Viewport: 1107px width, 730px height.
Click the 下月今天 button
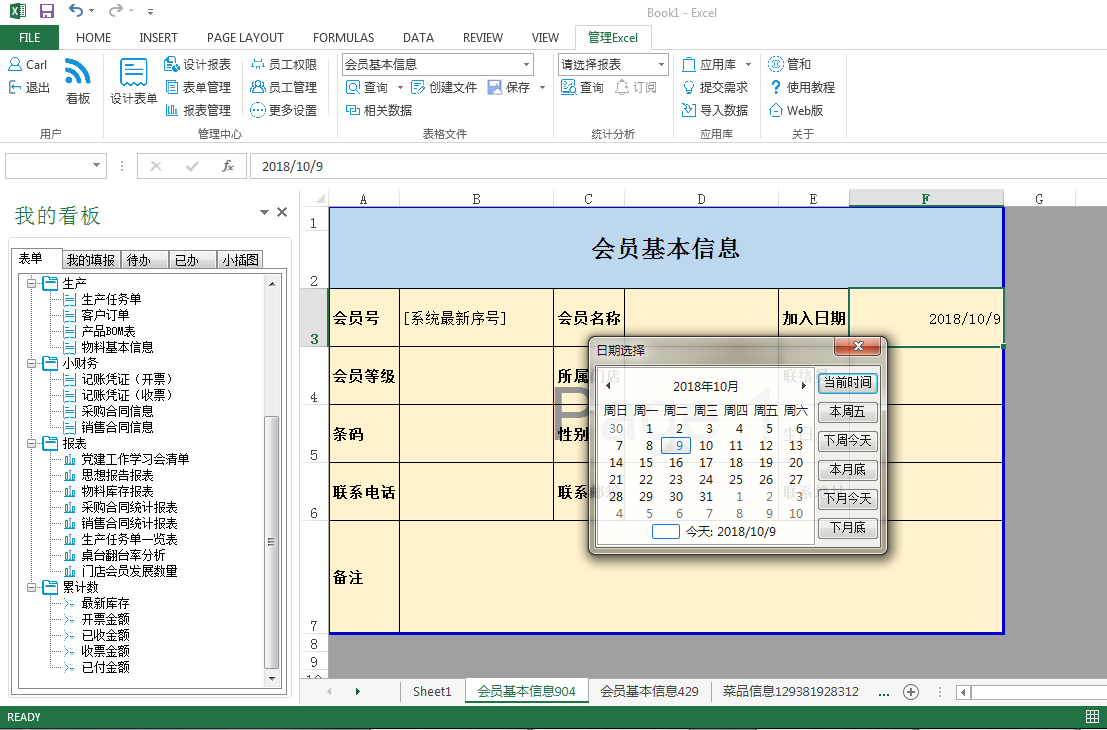(848, 498)
